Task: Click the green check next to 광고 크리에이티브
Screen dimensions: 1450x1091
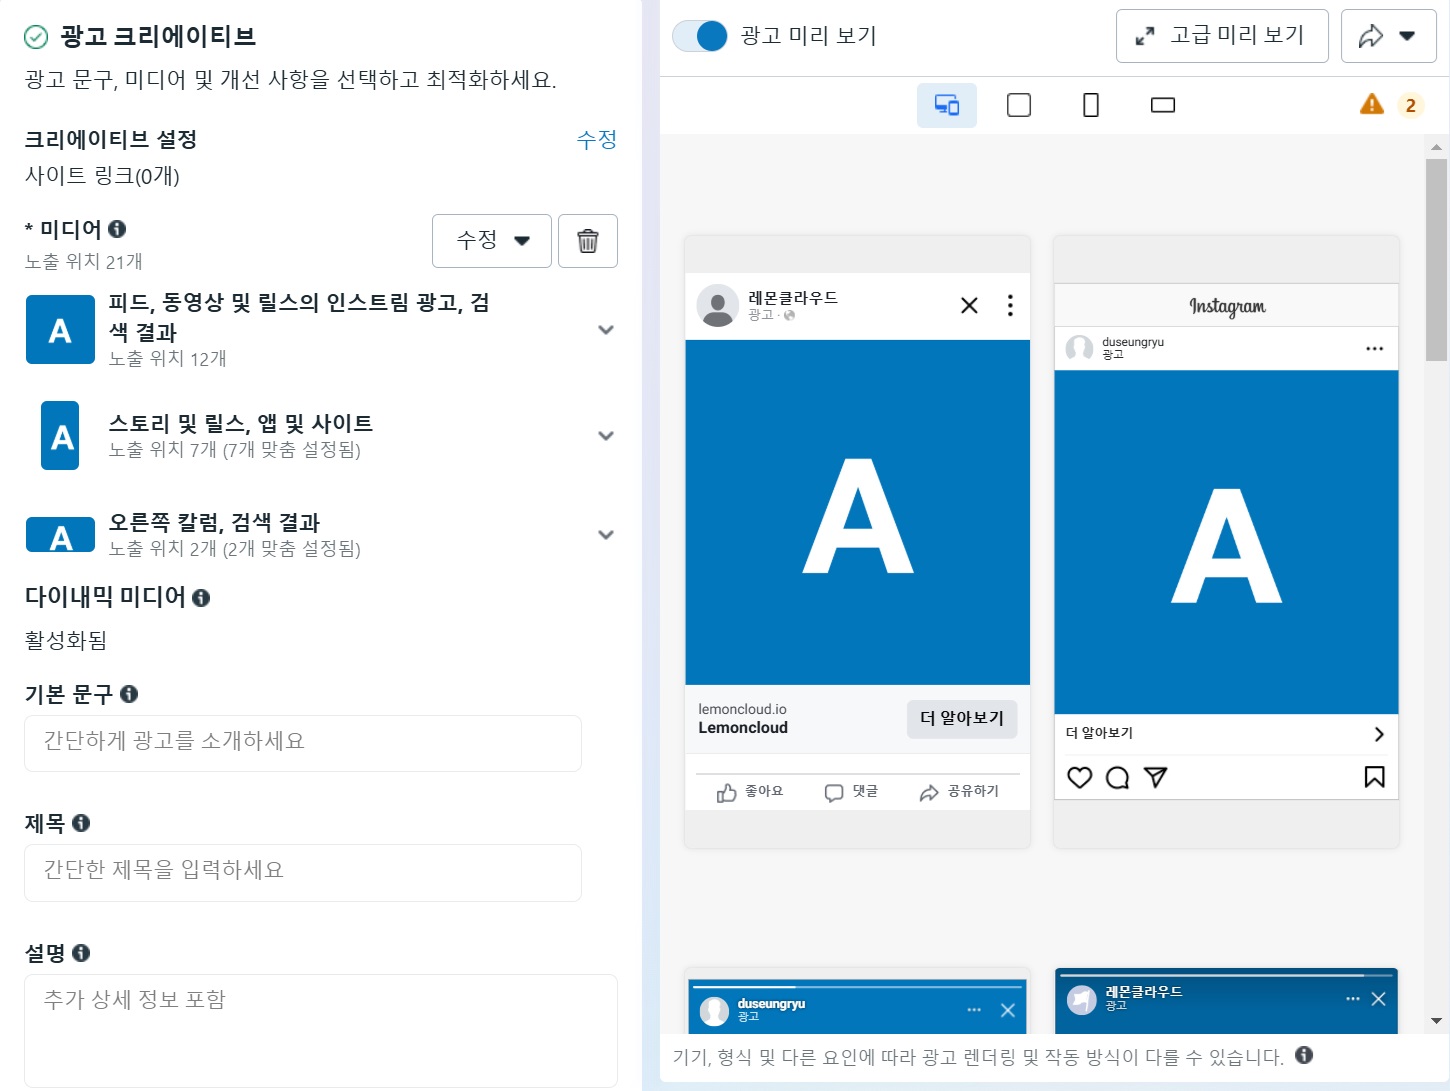Action: (36, 37)
